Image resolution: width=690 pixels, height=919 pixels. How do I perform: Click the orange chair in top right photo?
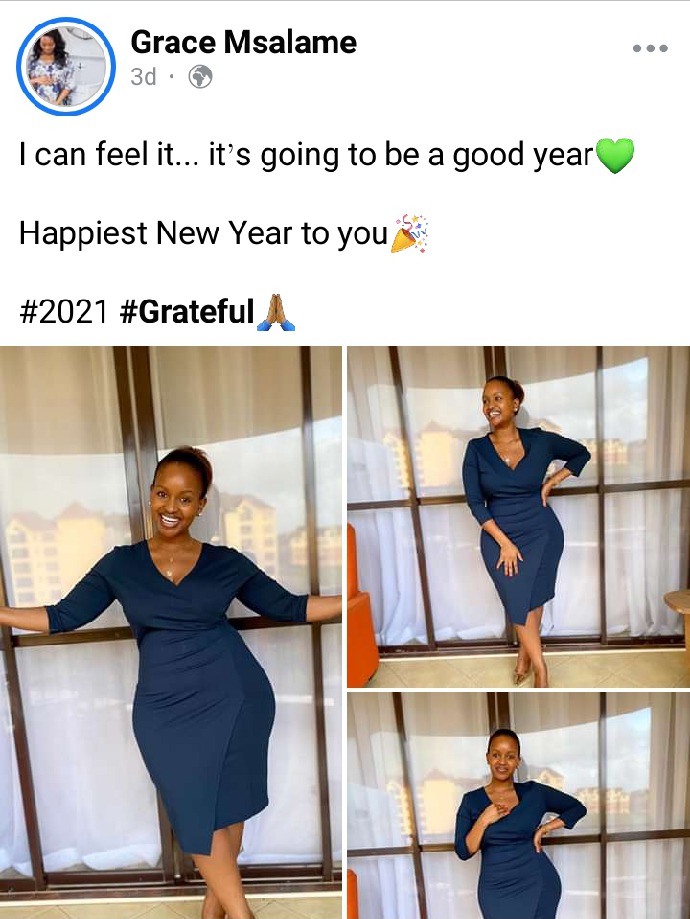tap(361, 608)
